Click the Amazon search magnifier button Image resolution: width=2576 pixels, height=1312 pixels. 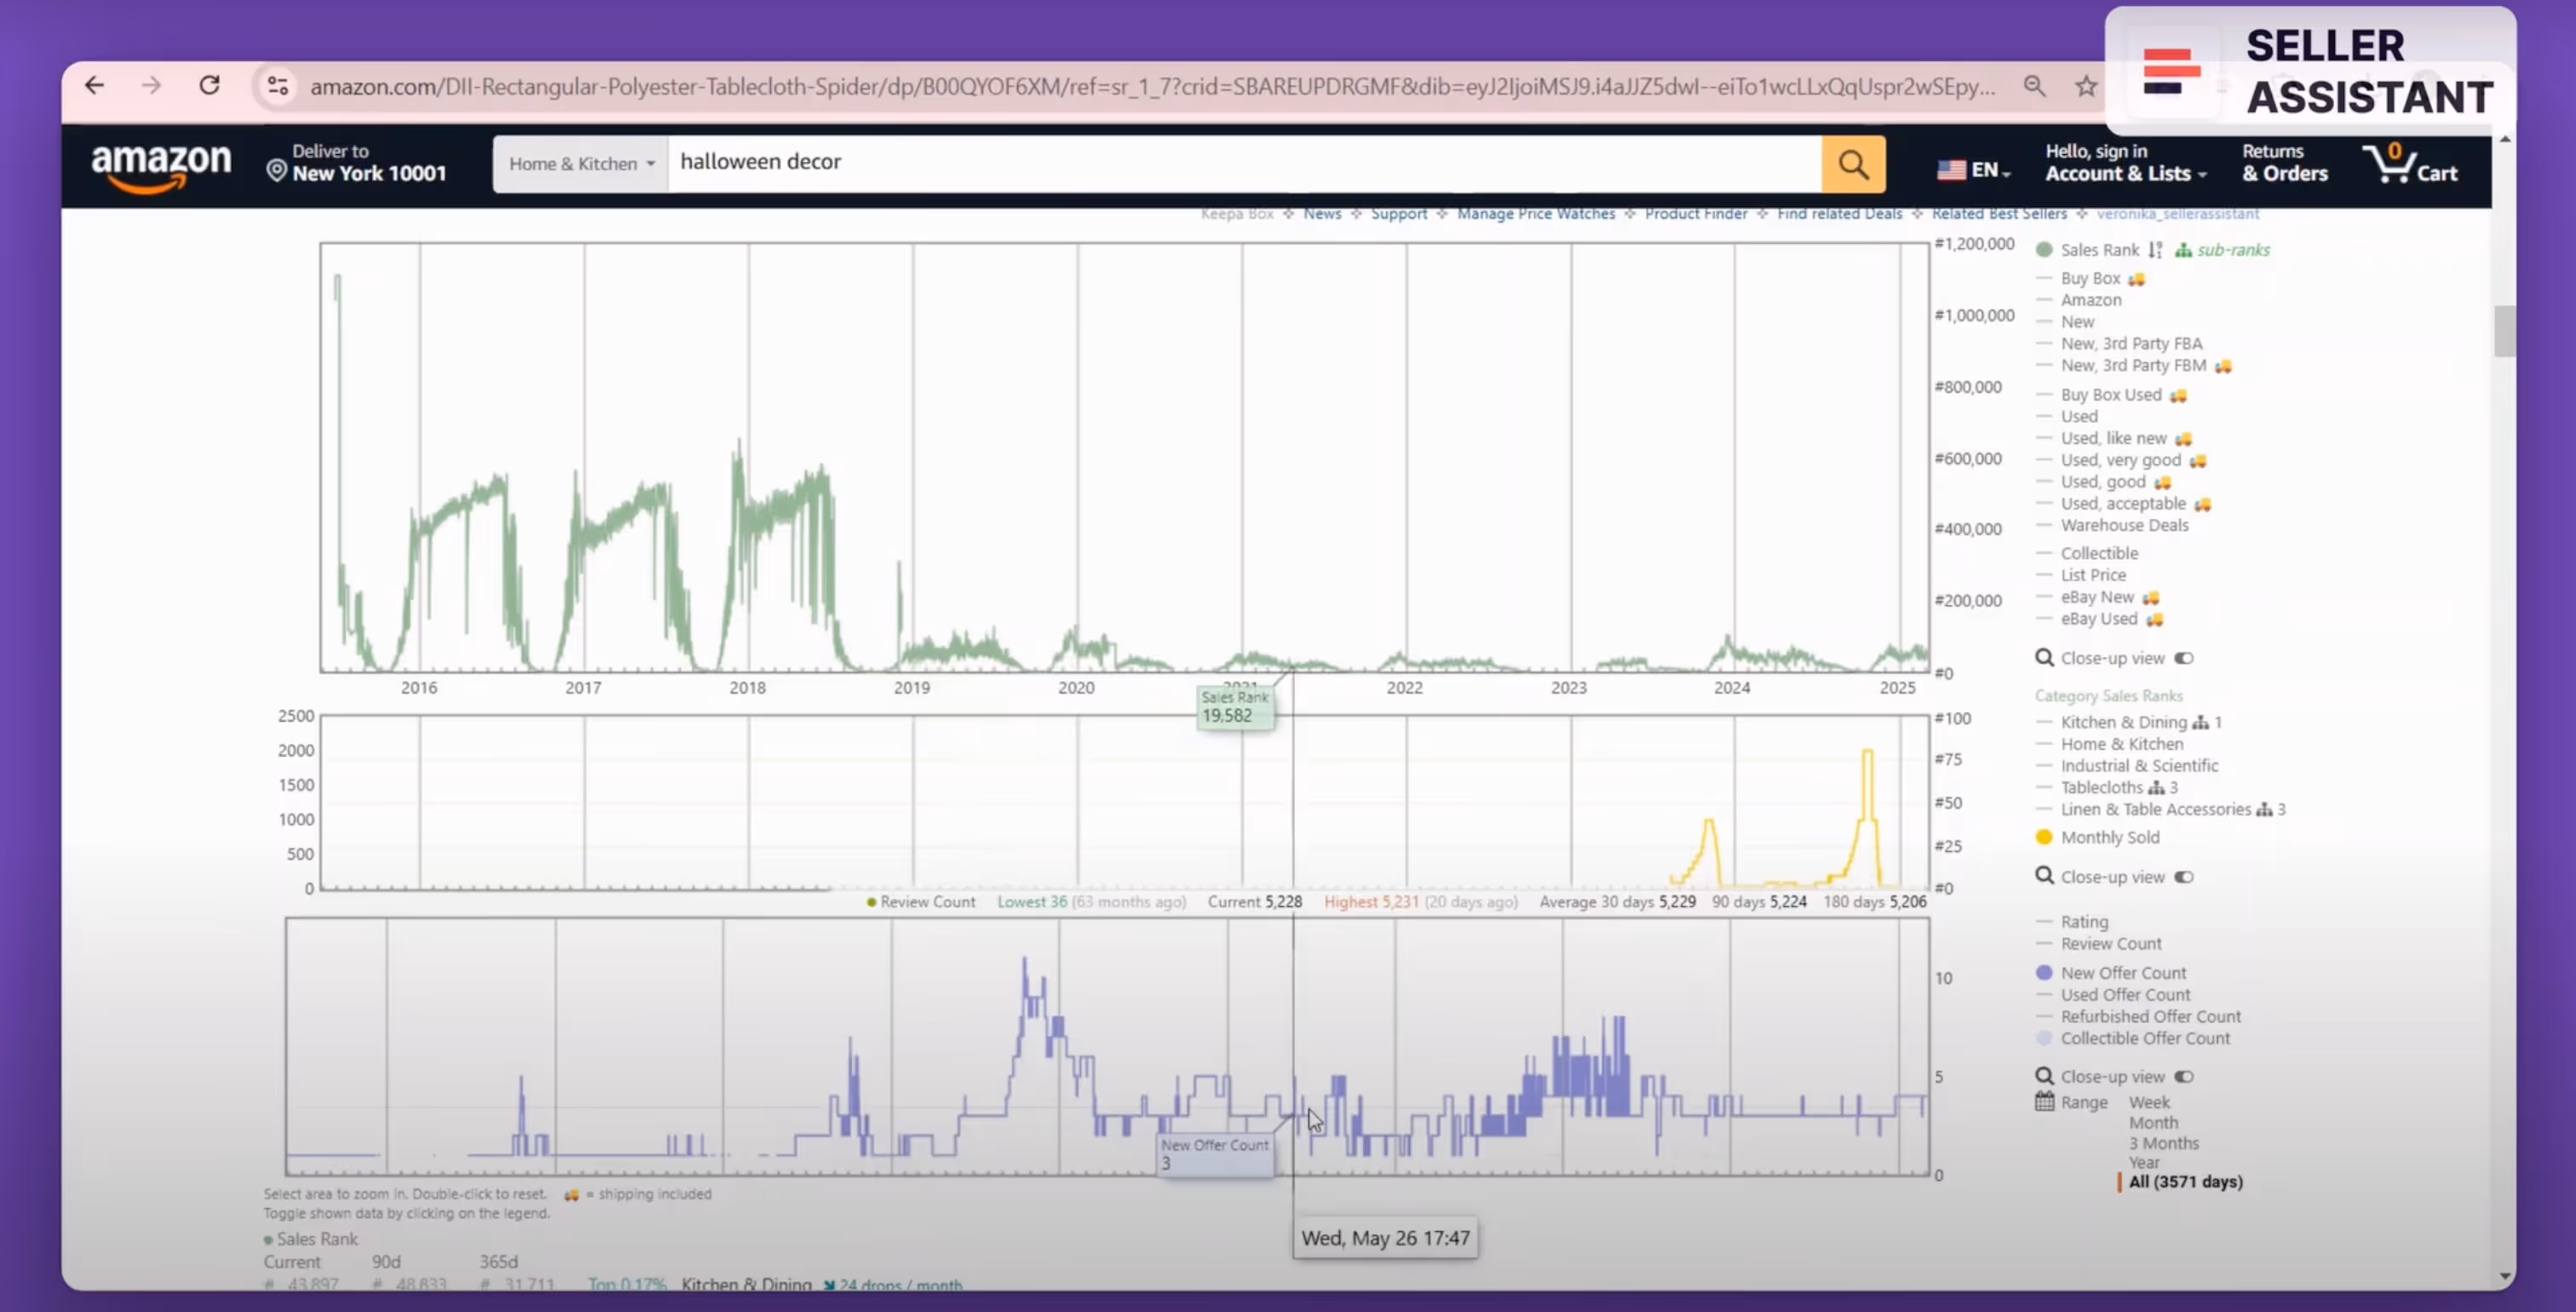tap(1852, 164)
